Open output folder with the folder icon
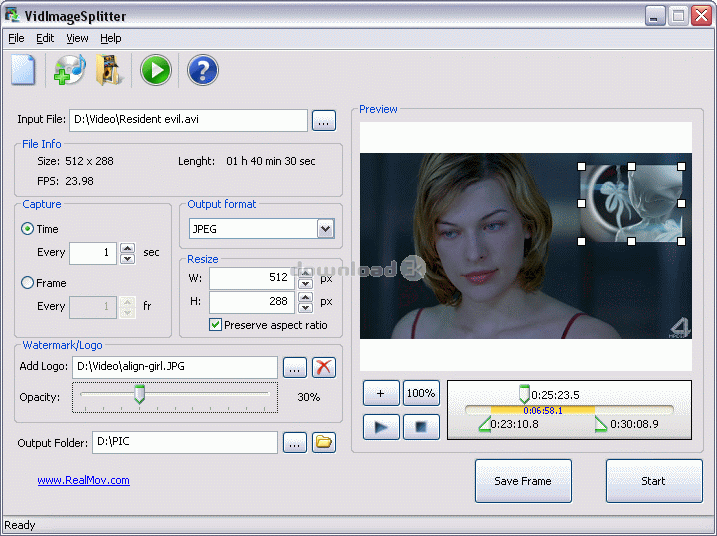 pos(323,442)
